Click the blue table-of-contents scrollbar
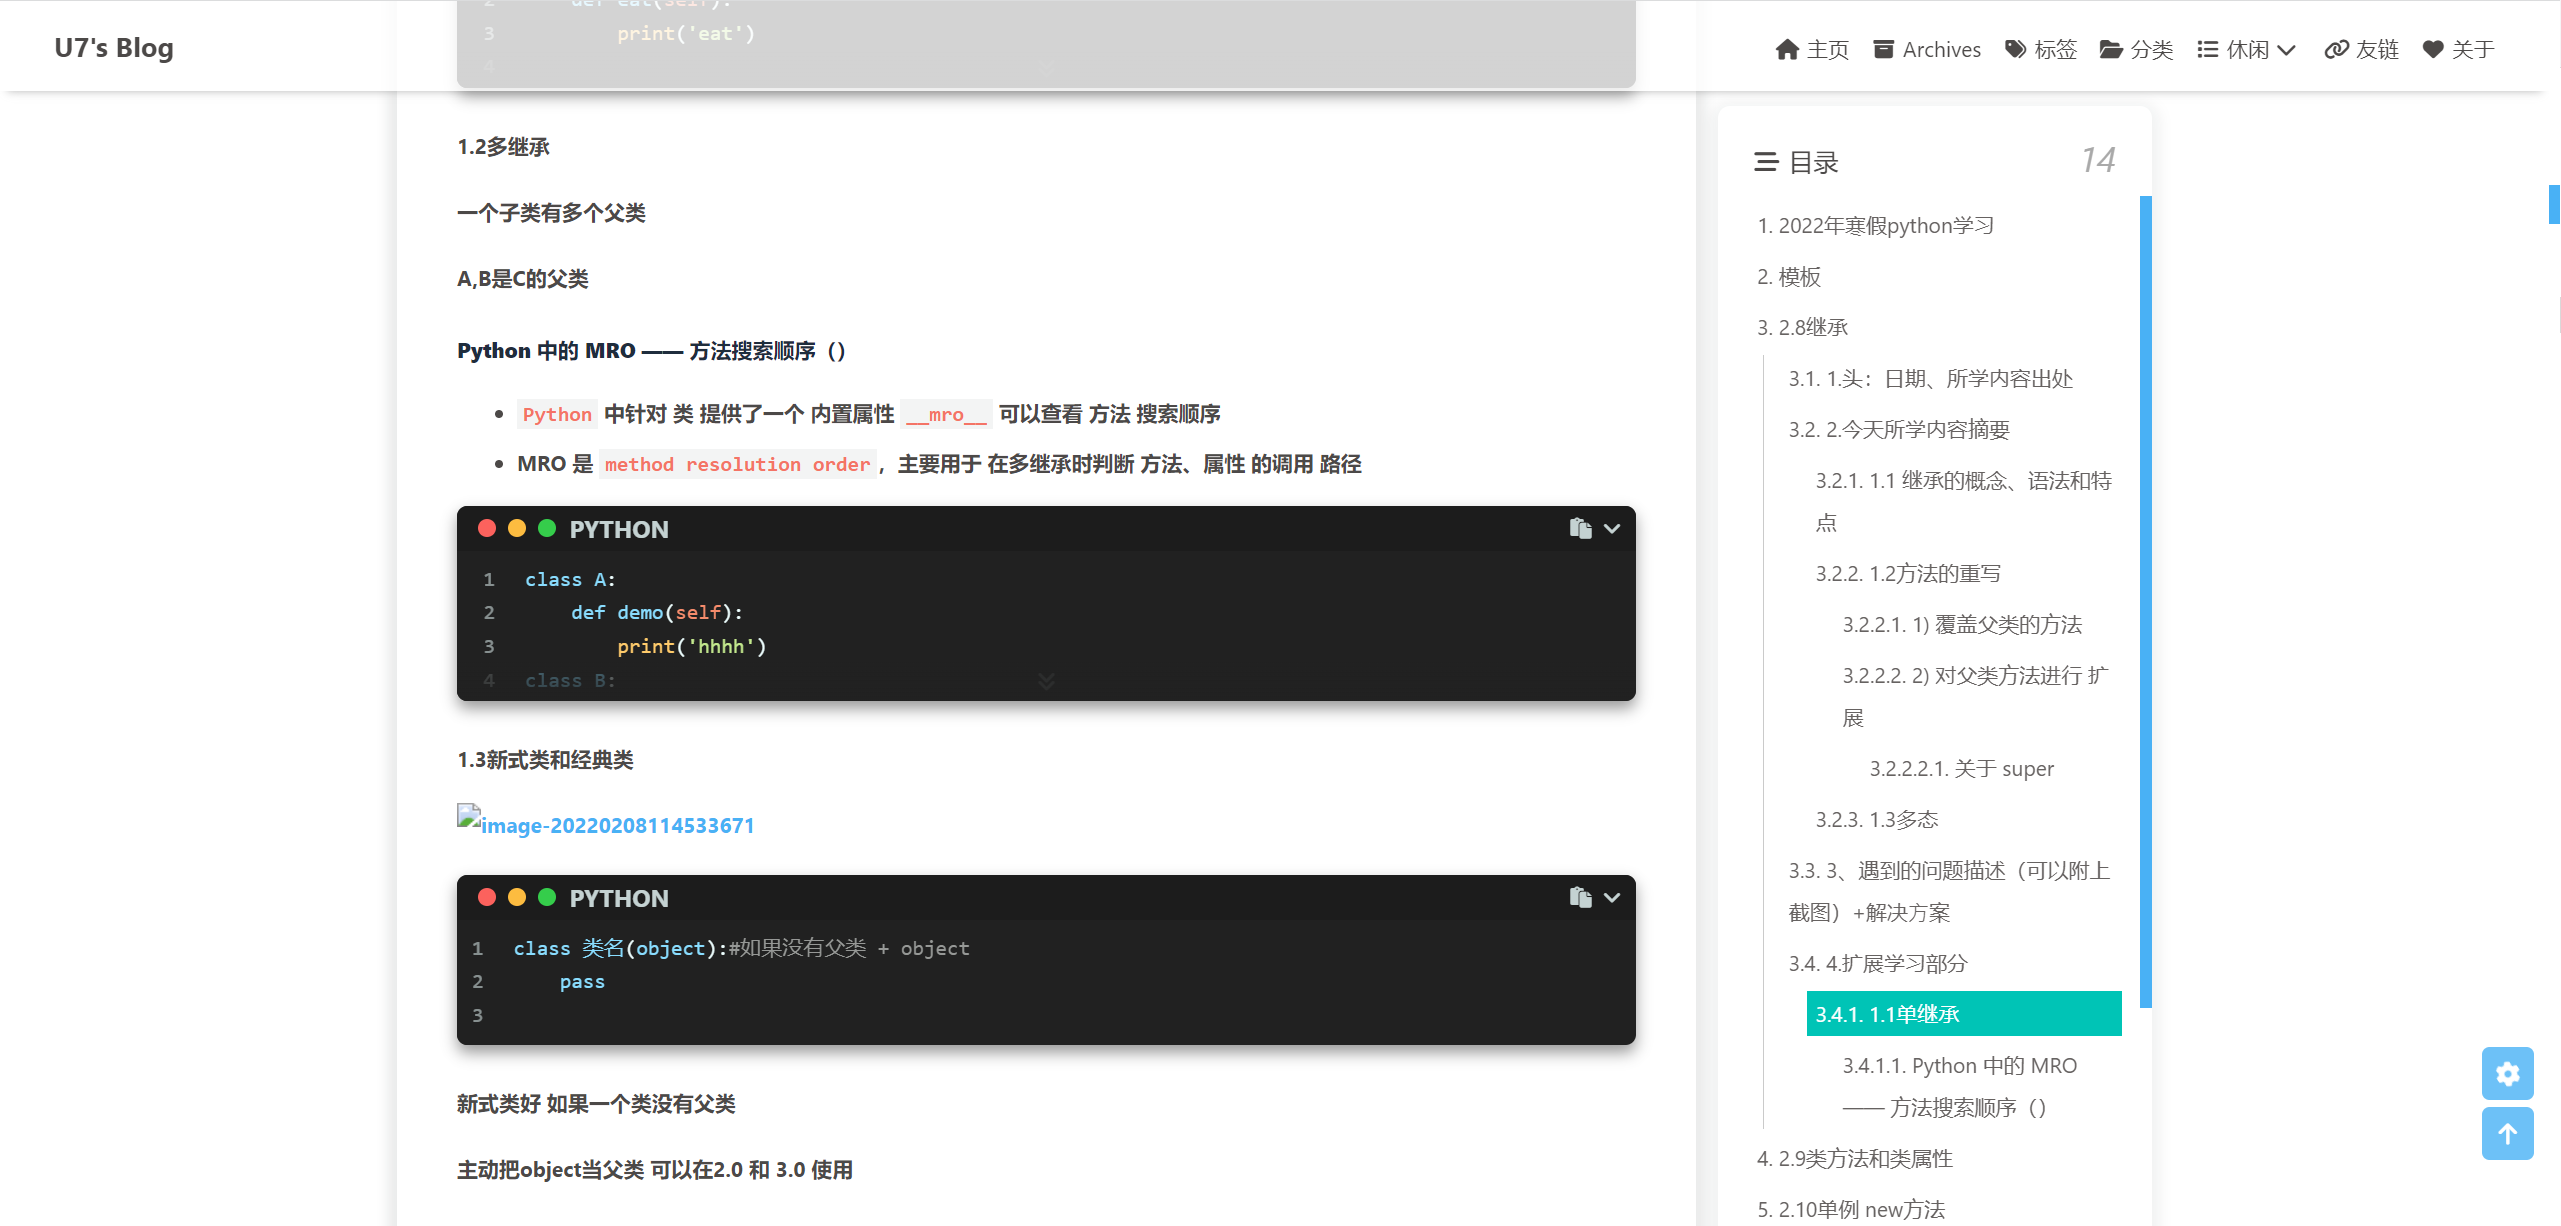 point(2145,600)
